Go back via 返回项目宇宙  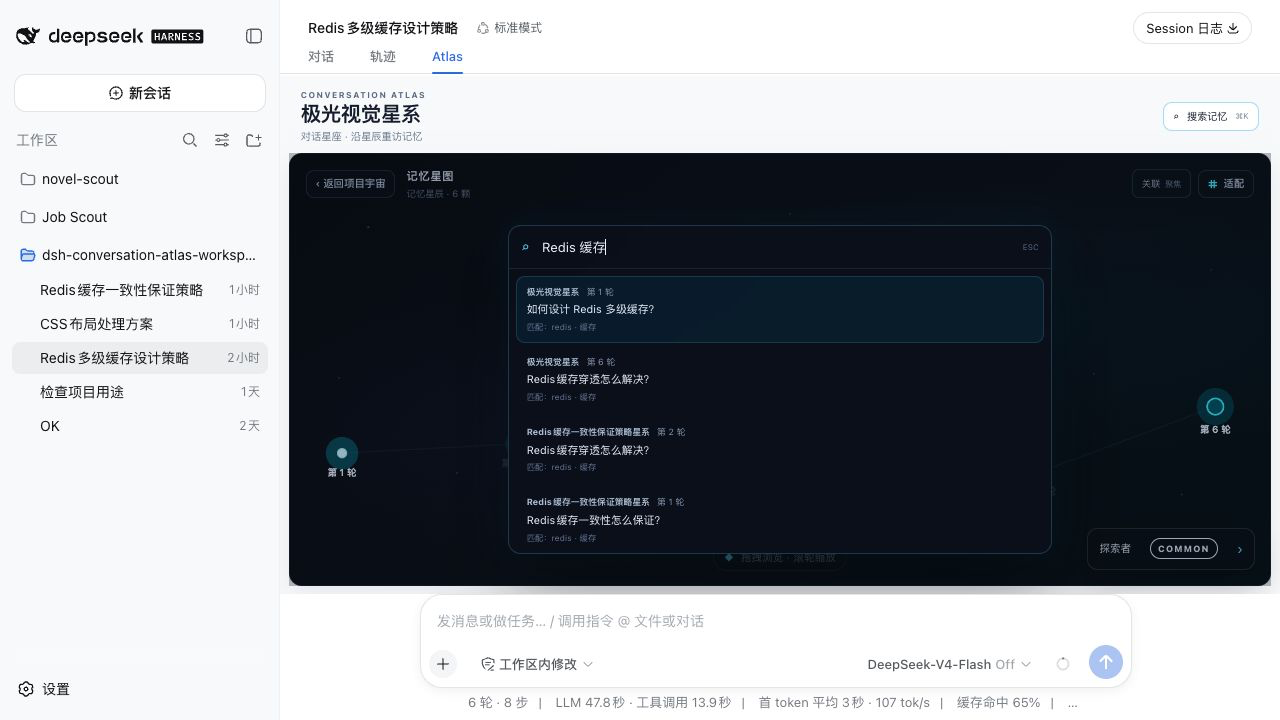click(x=350, y=184)
